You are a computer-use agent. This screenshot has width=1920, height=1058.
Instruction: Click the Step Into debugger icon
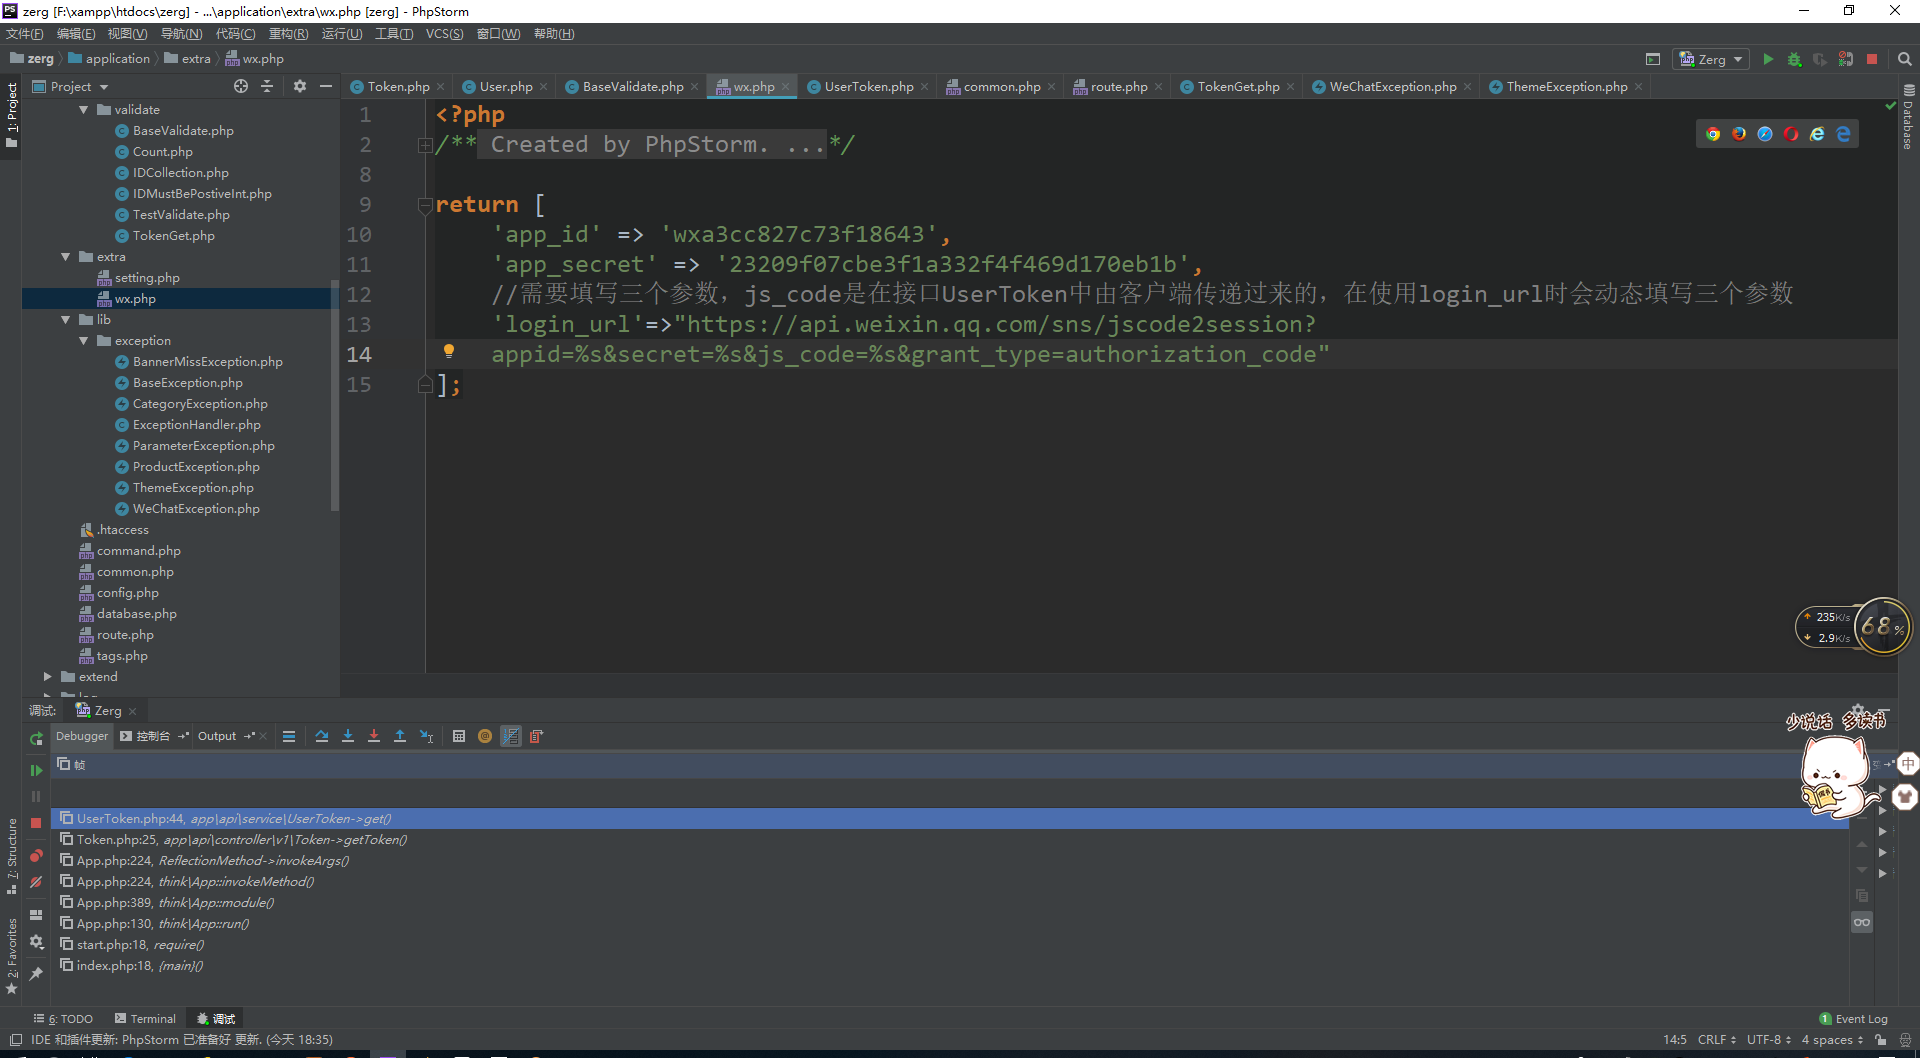[x=348, y=736]
